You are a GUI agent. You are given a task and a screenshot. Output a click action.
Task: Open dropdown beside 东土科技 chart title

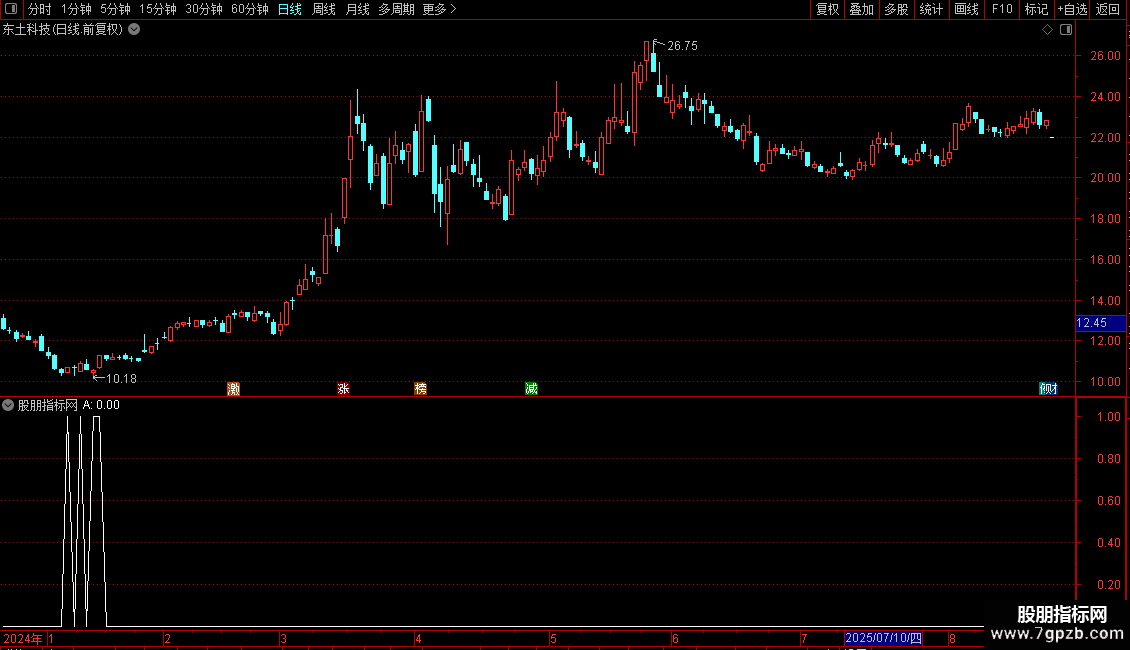coord(134,30)
